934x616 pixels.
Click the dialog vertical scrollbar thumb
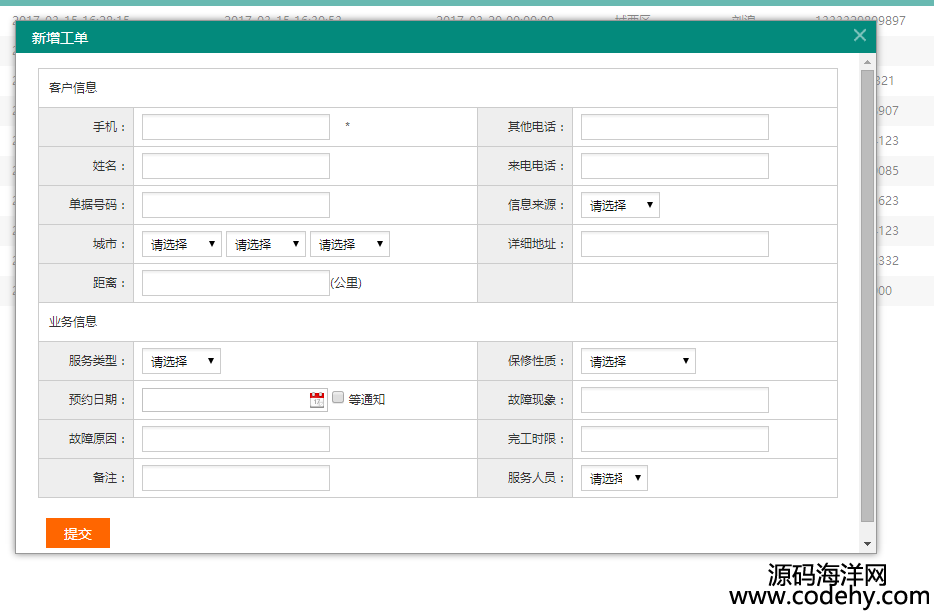pos(867,296)
